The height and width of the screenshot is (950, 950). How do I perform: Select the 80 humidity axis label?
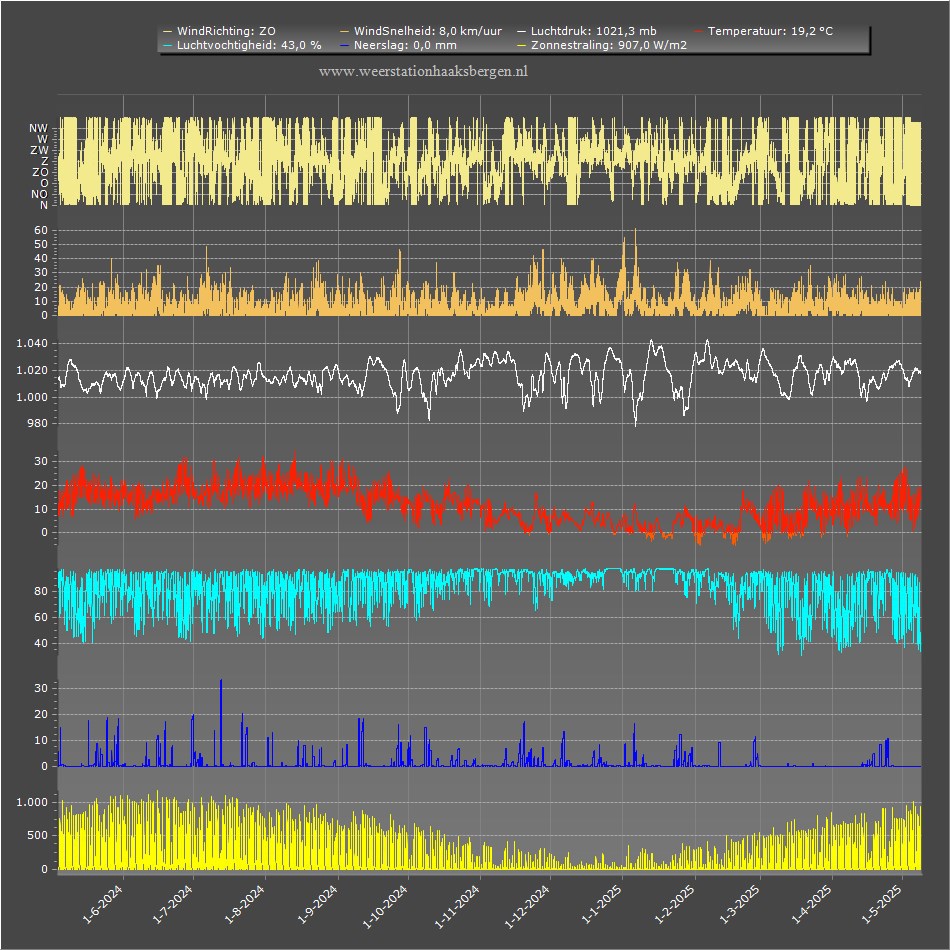click(41, 591)
